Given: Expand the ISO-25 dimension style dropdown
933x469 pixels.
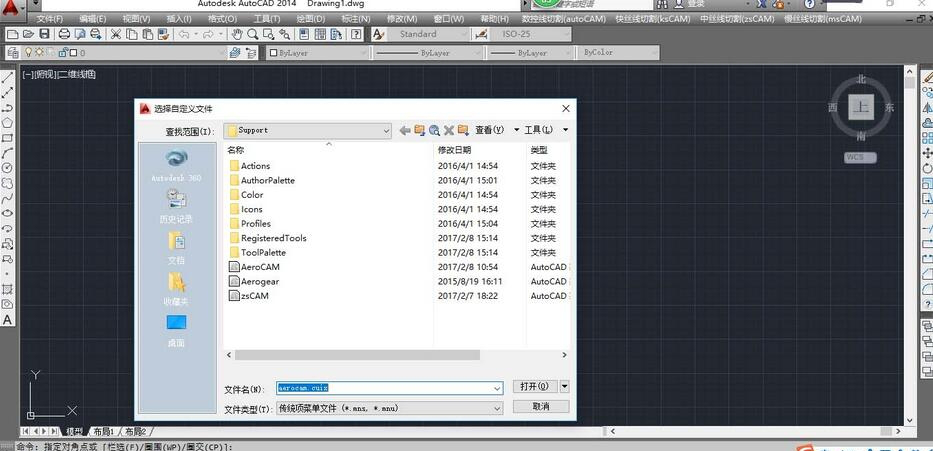Looking at the screenshot, I should (565, 35).
